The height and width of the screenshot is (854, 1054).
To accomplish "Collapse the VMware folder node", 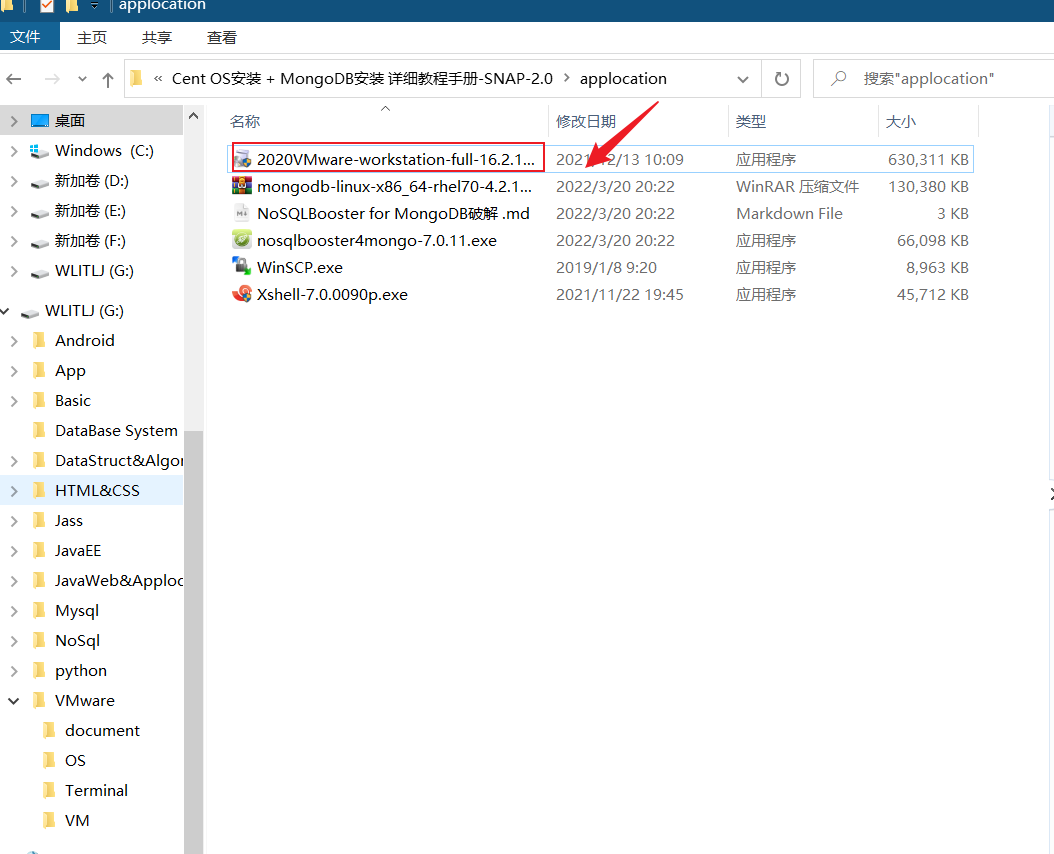I will (x=13, y=701).
